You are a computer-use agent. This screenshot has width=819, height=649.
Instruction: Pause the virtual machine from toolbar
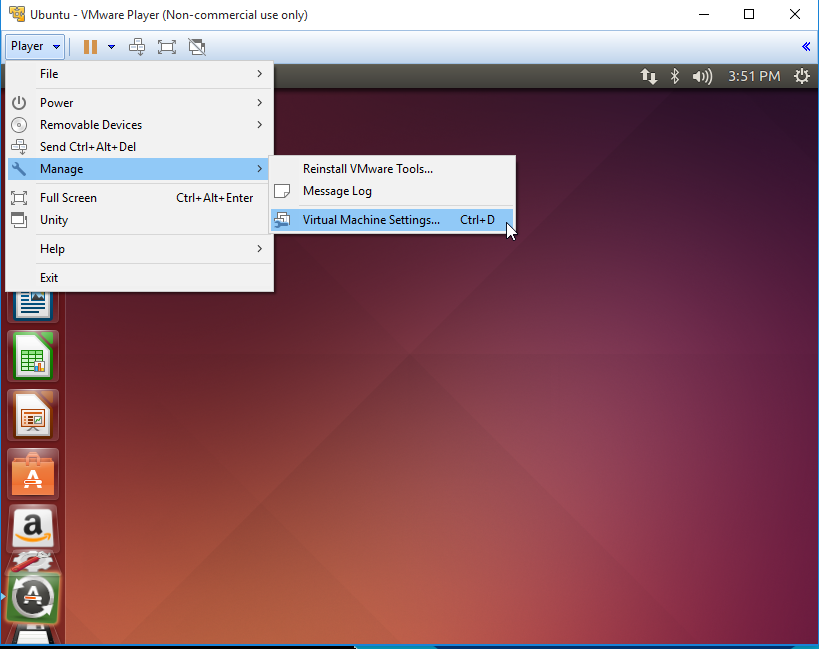(90, 46)
